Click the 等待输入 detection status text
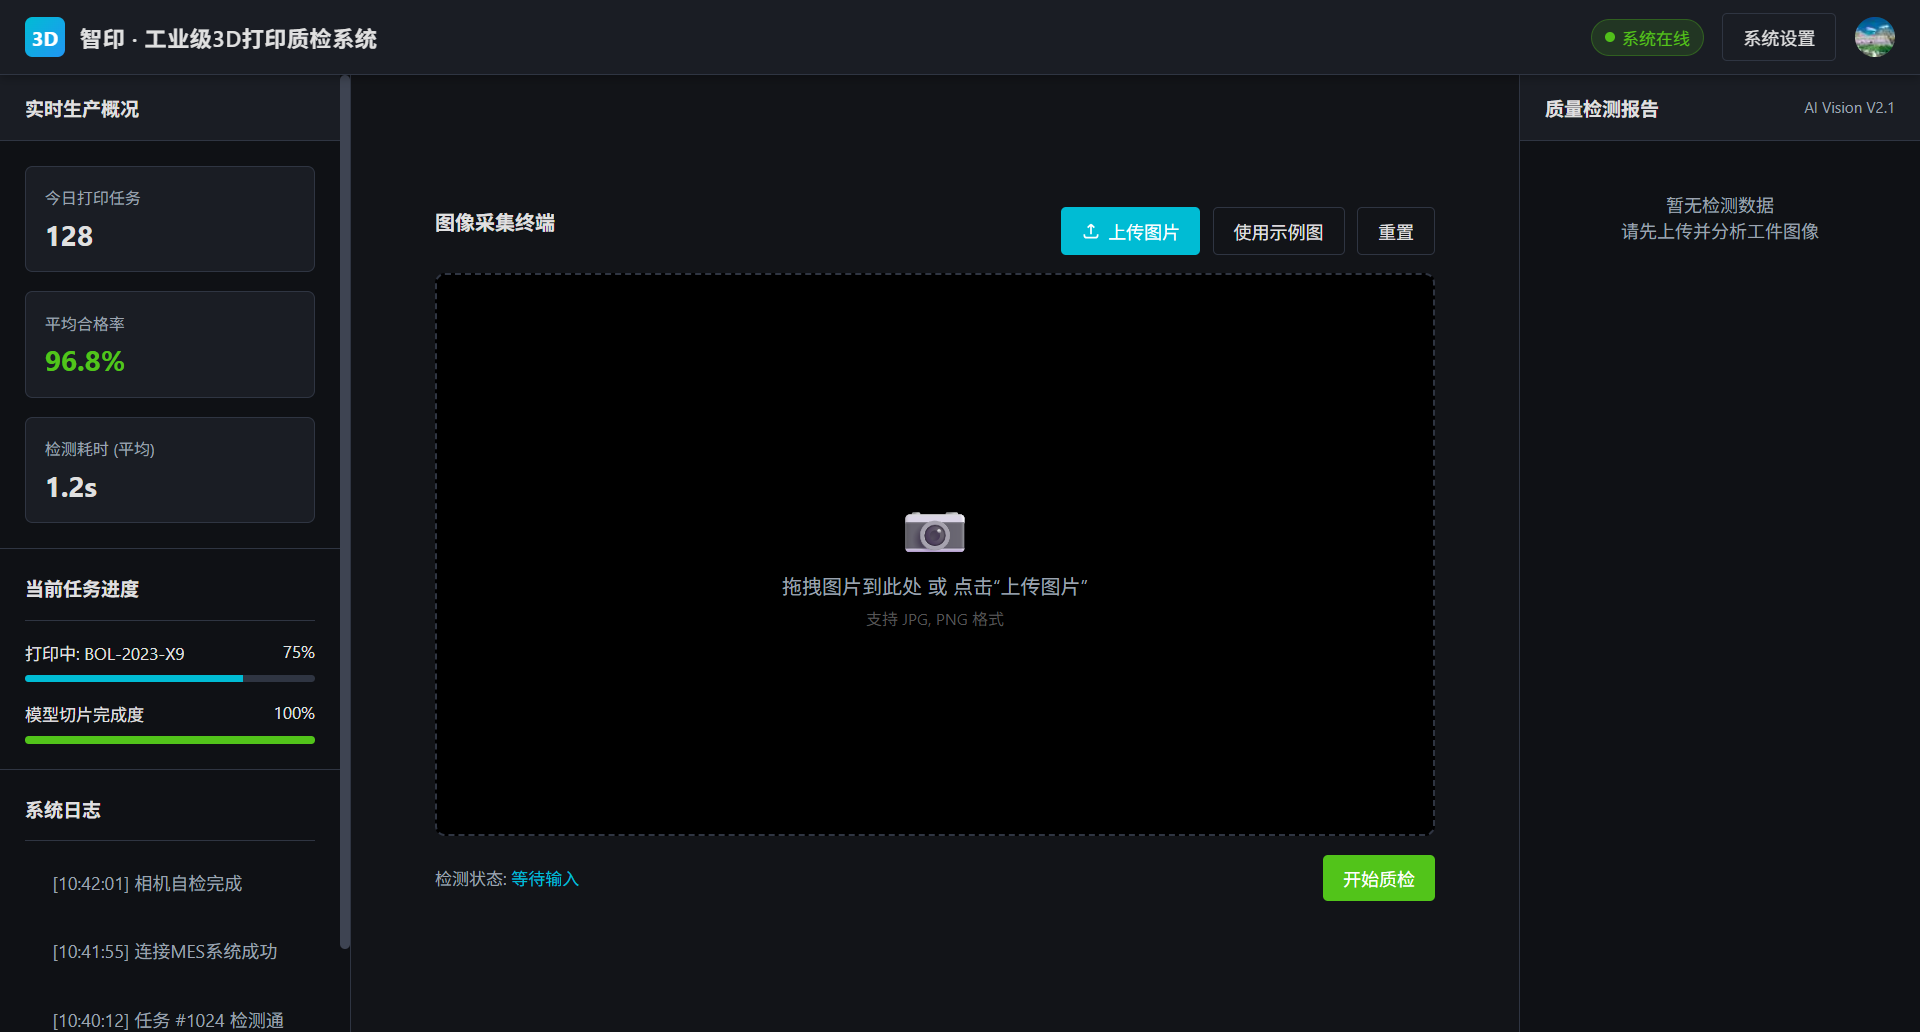 (545, 879)
